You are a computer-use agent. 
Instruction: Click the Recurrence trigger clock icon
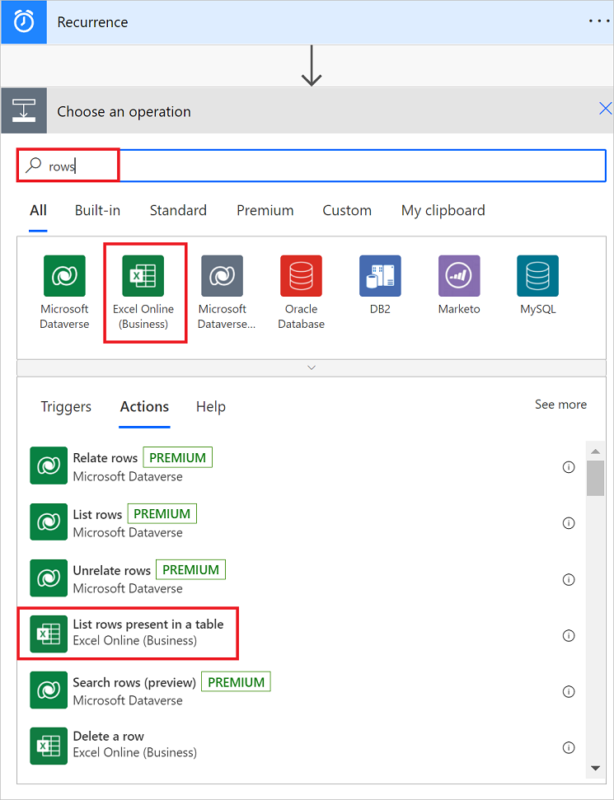[x=24, y=21]
